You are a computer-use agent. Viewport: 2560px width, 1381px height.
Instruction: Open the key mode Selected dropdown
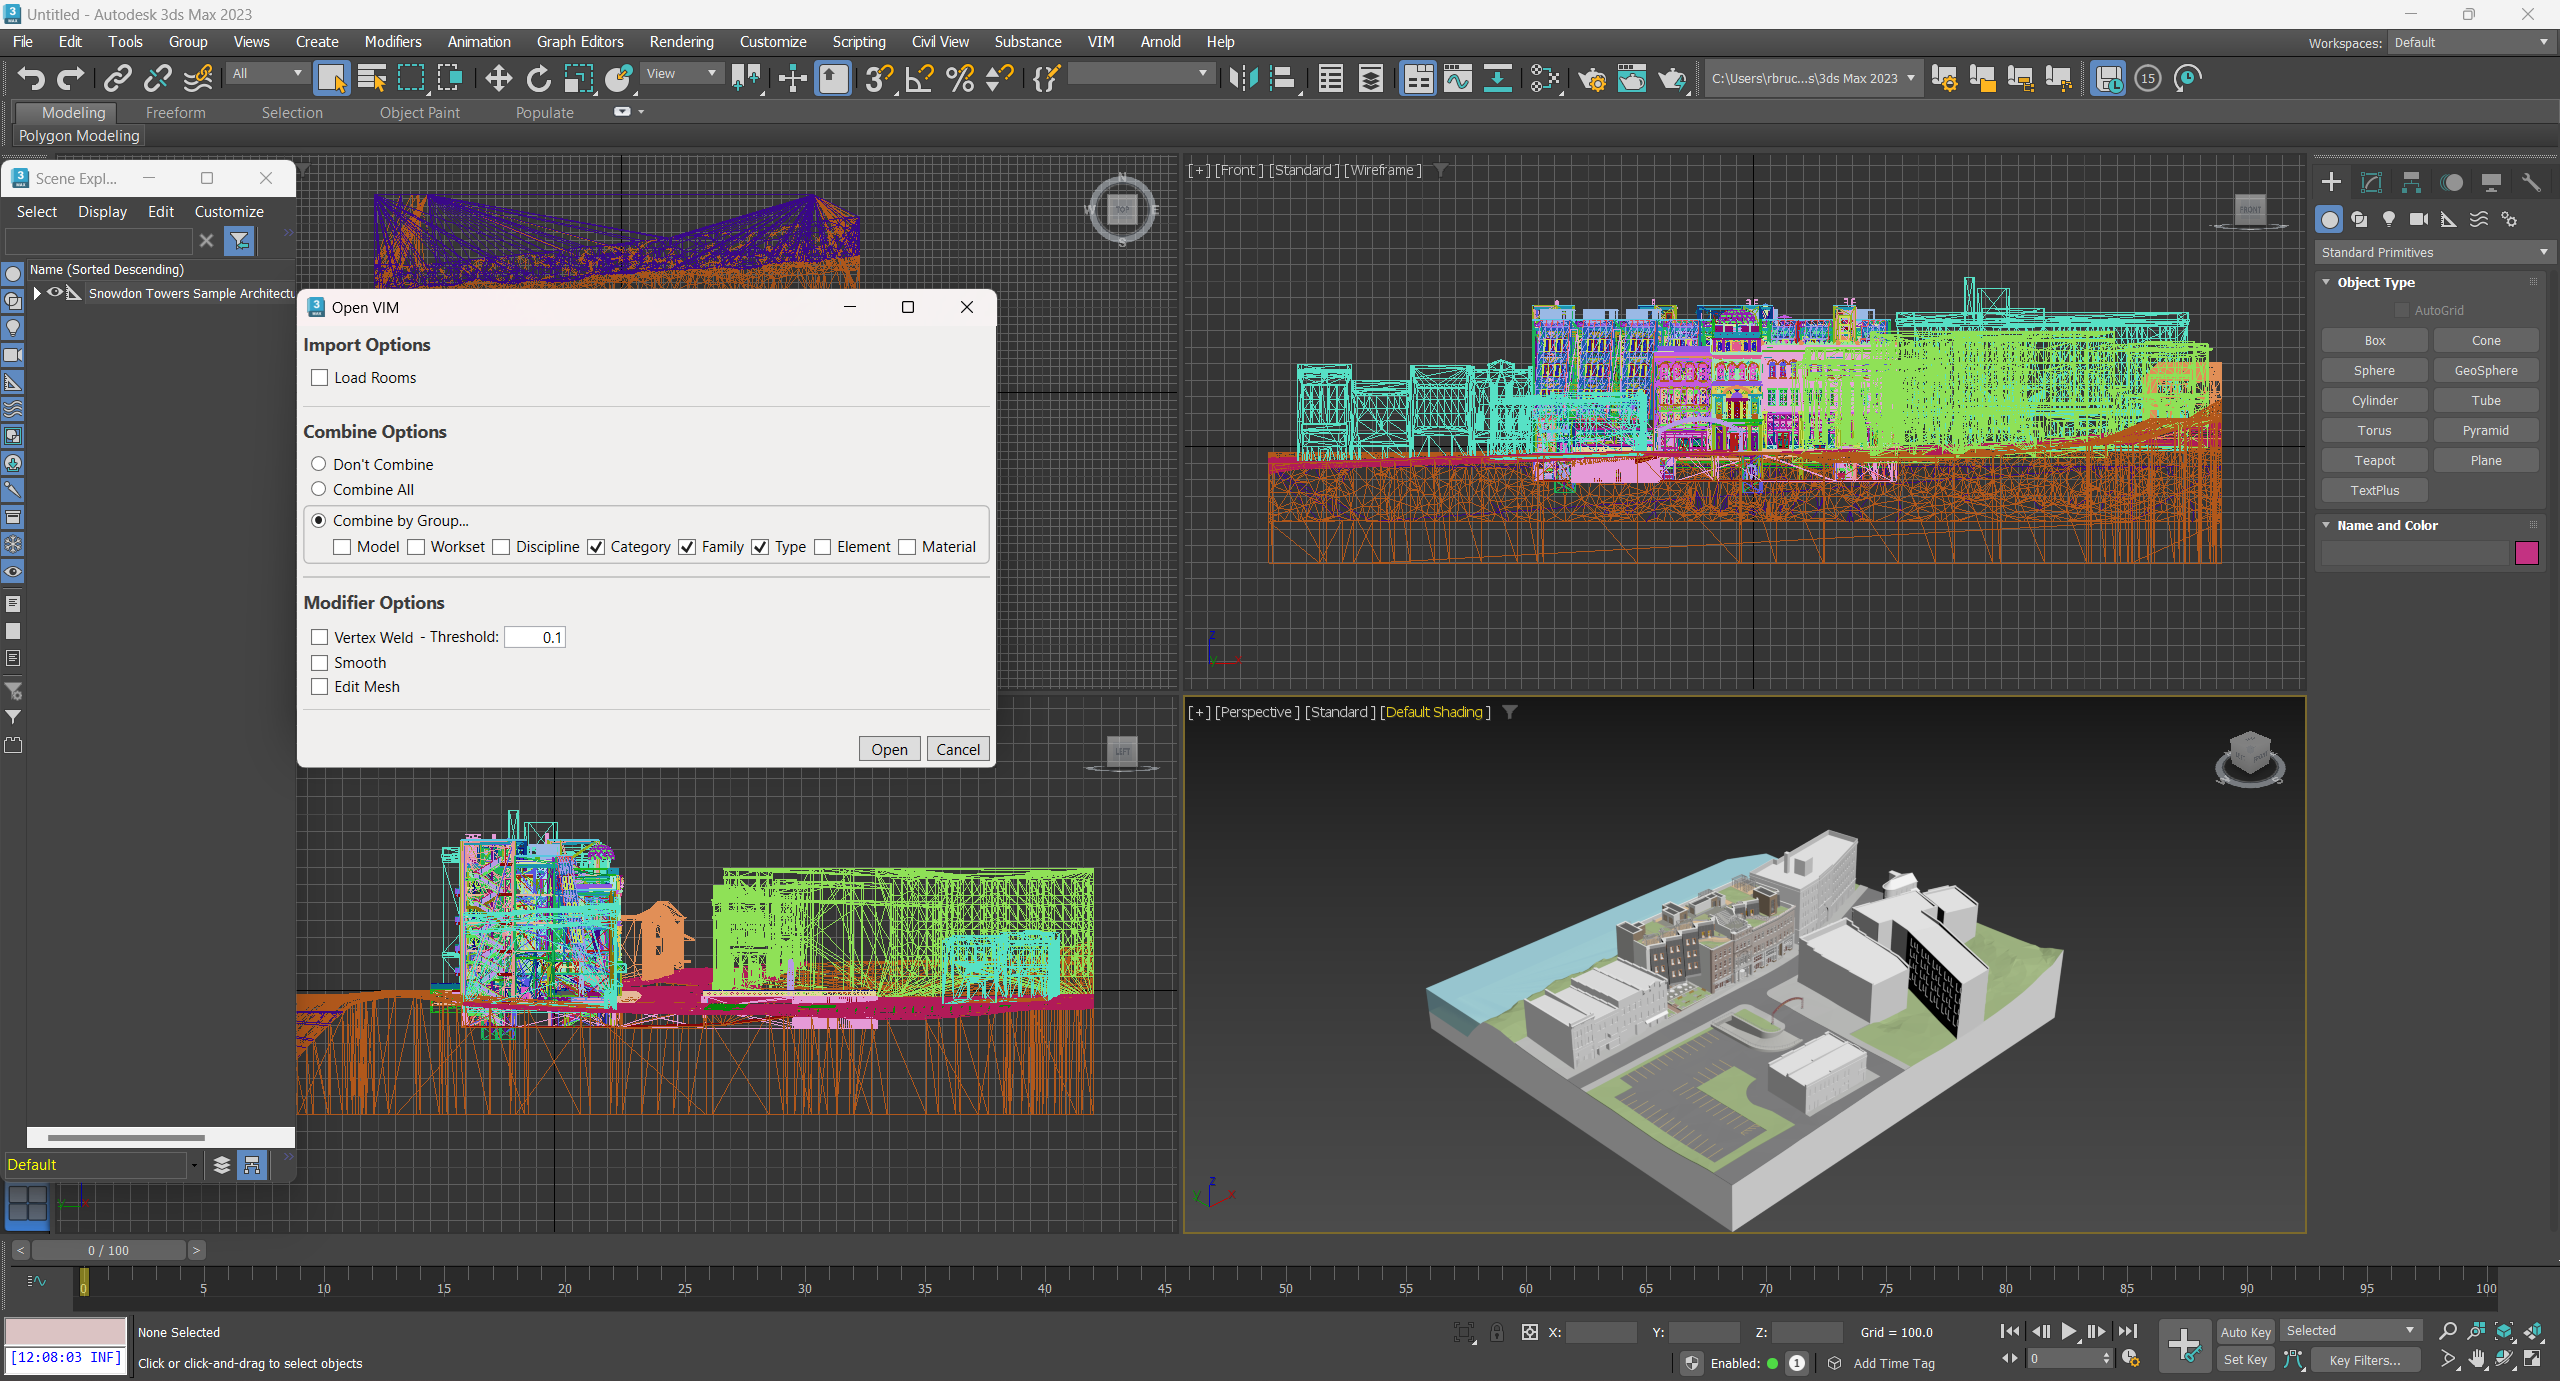(2350, 1330)
